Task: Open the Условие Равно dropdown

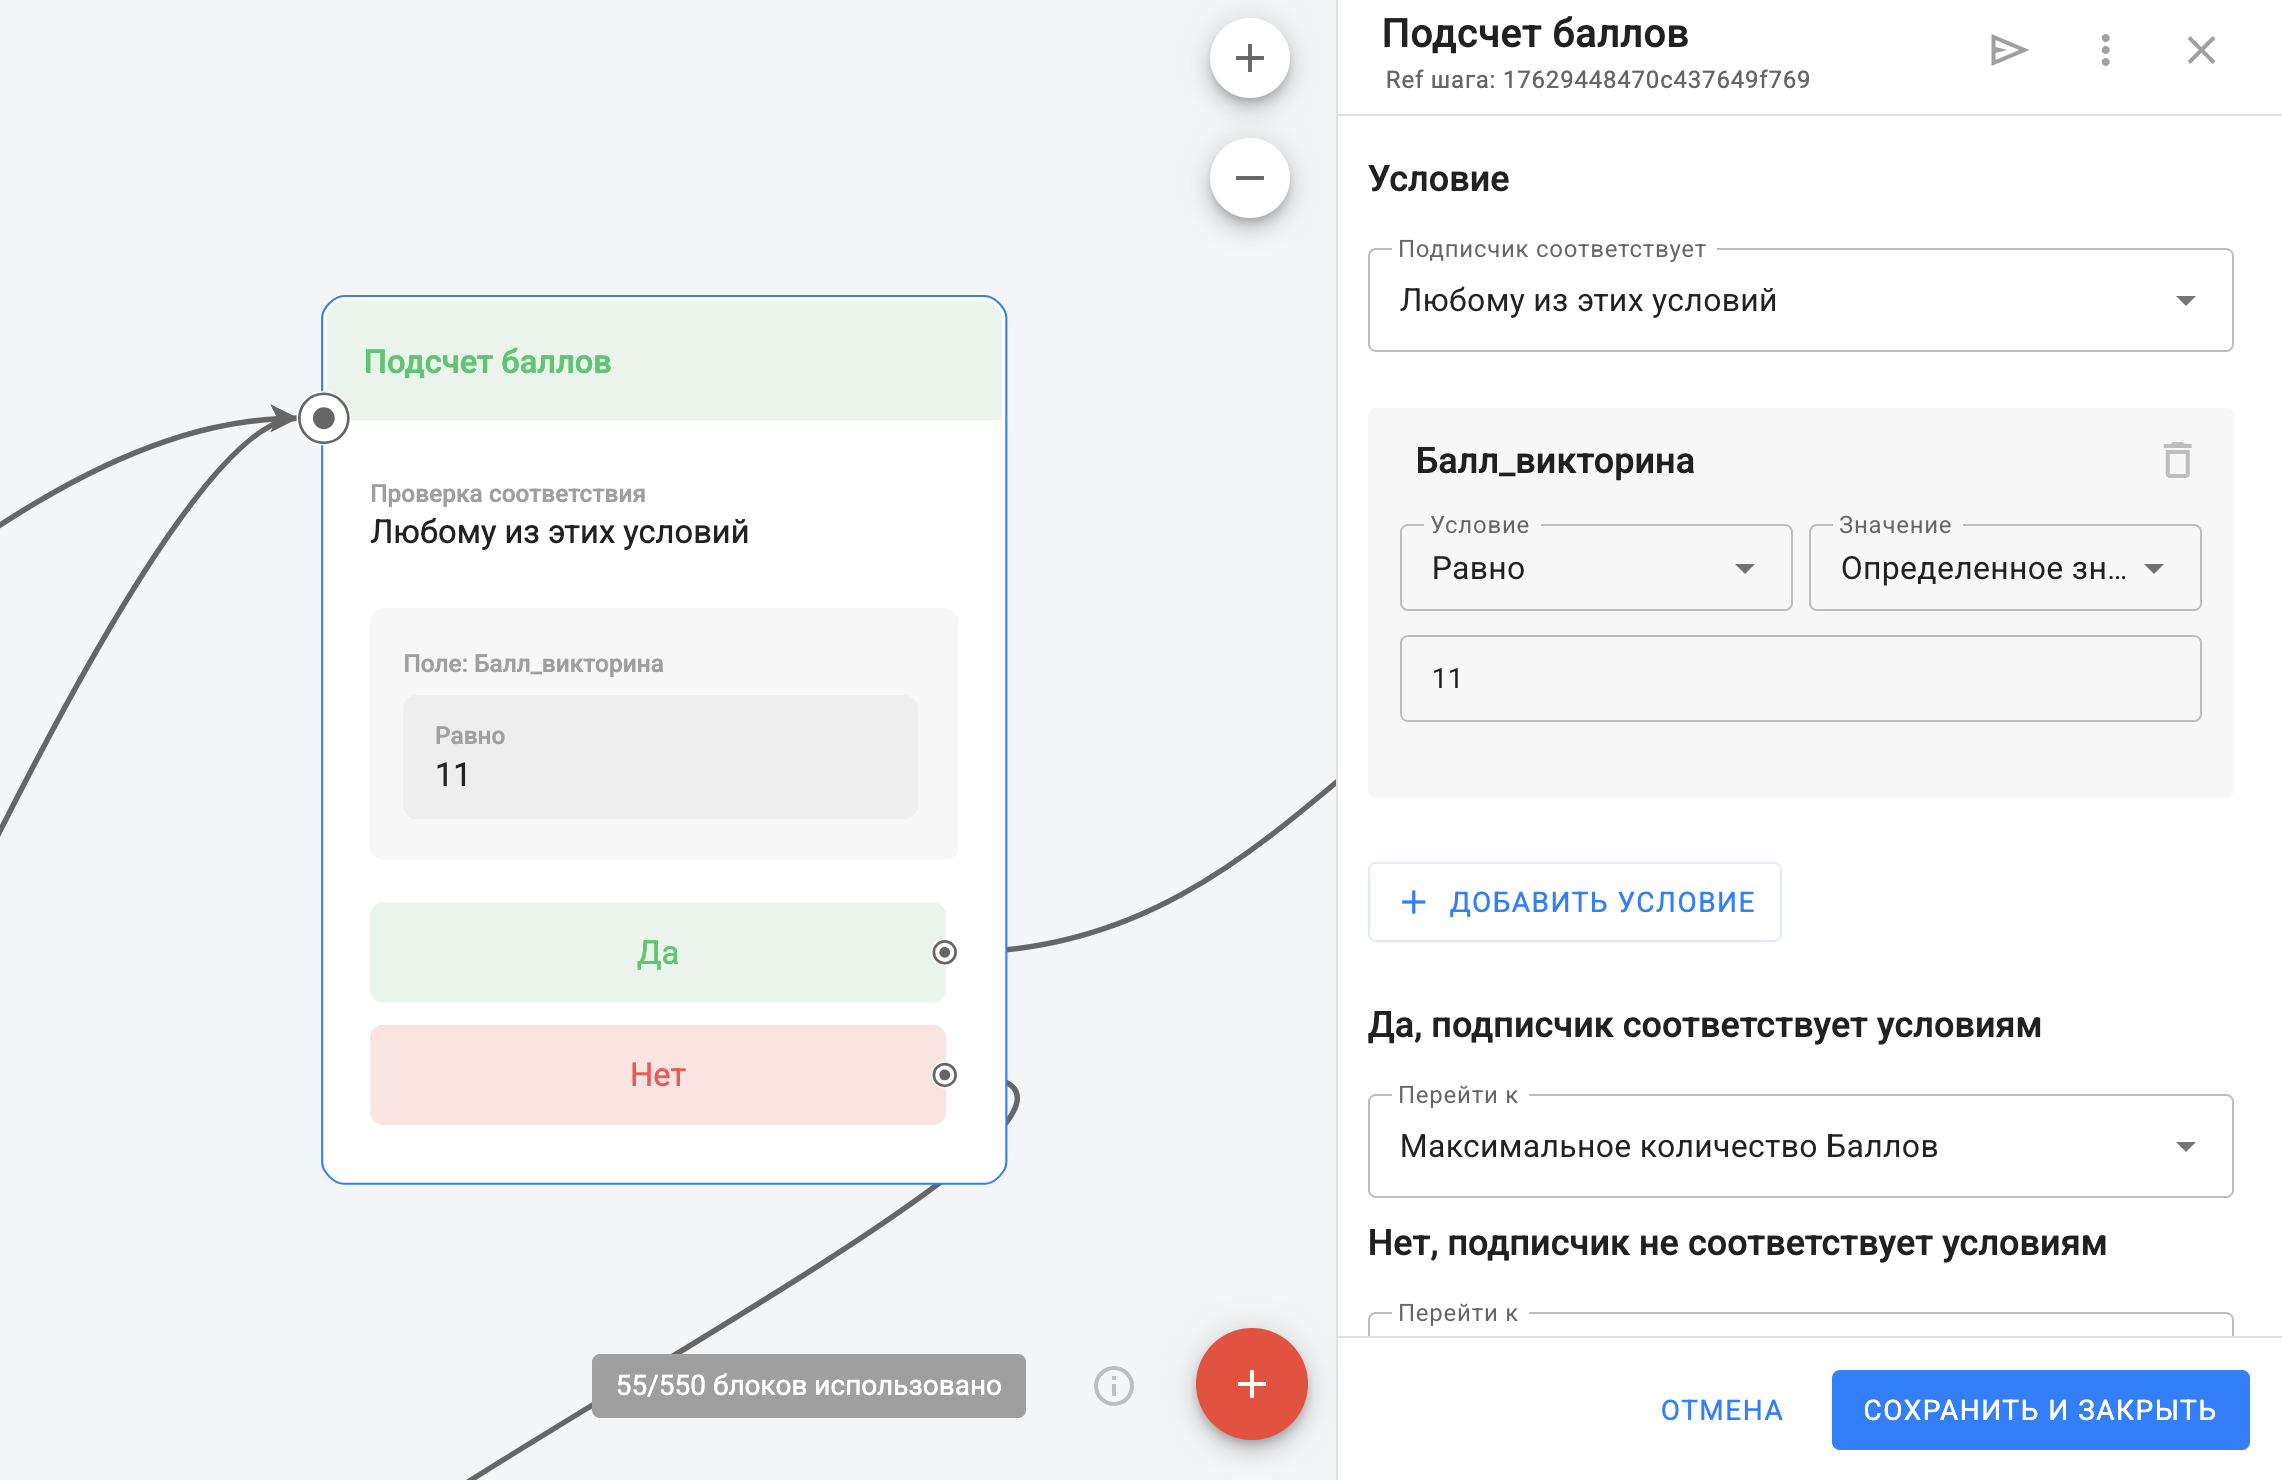Action: click(1595, 568)
